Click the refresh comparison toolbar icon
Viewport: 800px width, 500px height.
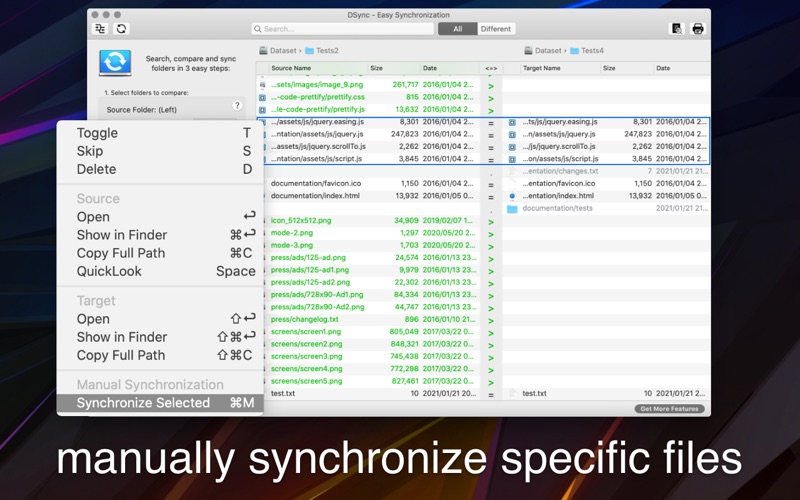click(121, 29)
